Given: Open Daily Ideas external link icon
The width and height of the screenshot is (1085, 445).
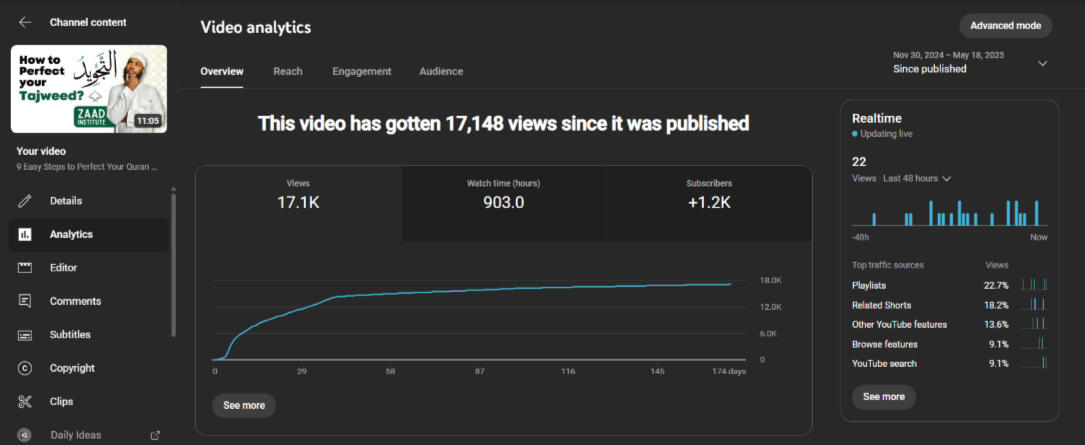Looking at the screenshot, I should tap(155, 435).
